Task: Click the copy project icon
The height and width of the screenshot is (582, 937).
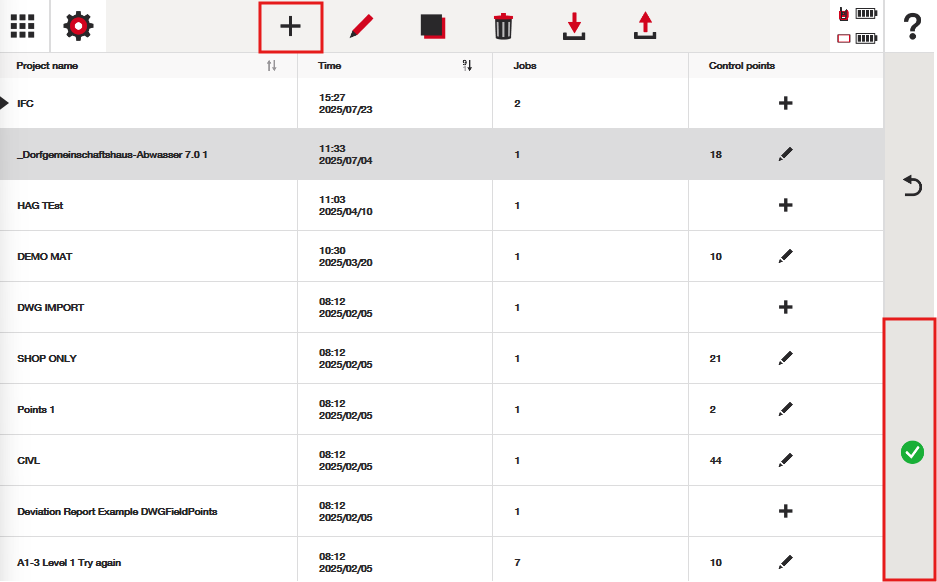Action: (433, 27)
